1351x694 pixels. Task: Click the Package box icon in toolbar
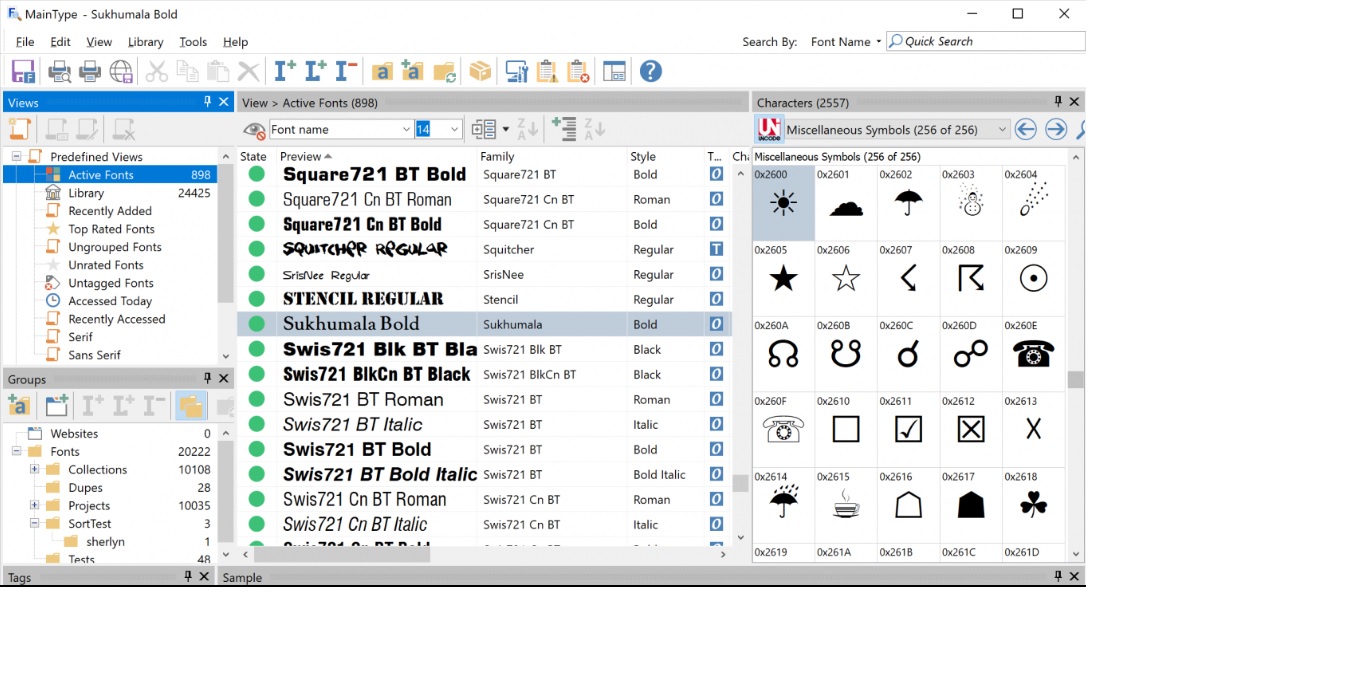pos(481,71)
